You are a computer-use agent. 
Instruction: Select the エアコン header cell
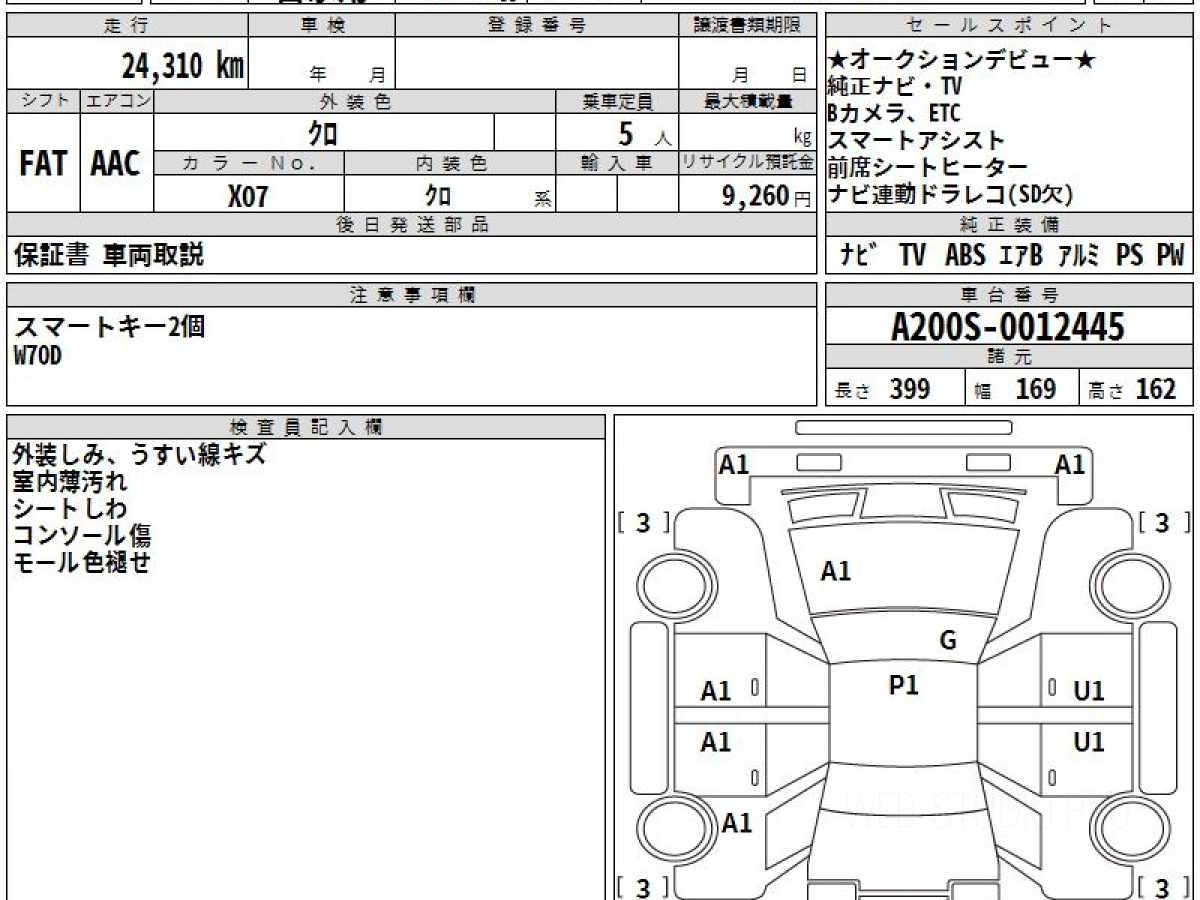pyautogui.click(x=117, y=101)
